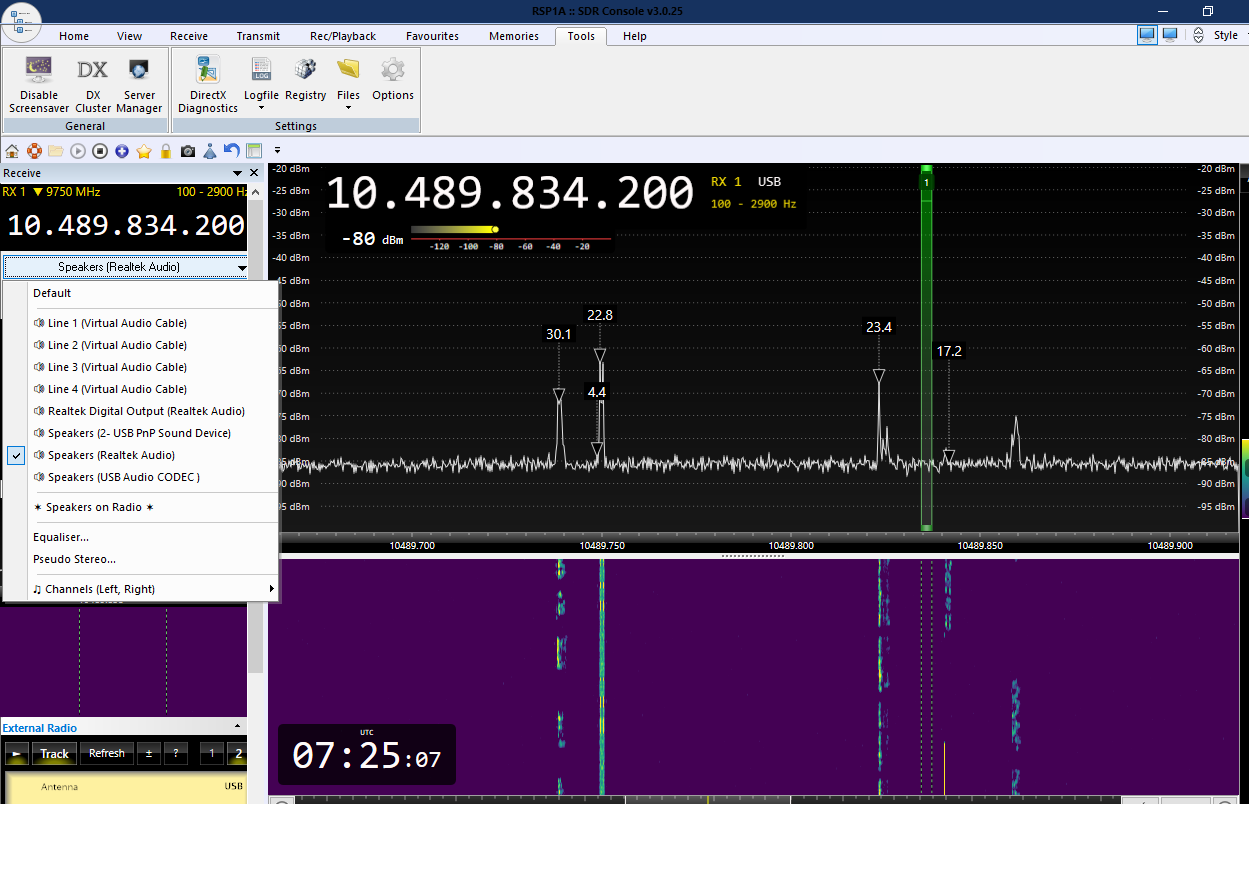Collapse the External Radio panel
This screenshot has width=1249, height=893.
tap(237, 727)
